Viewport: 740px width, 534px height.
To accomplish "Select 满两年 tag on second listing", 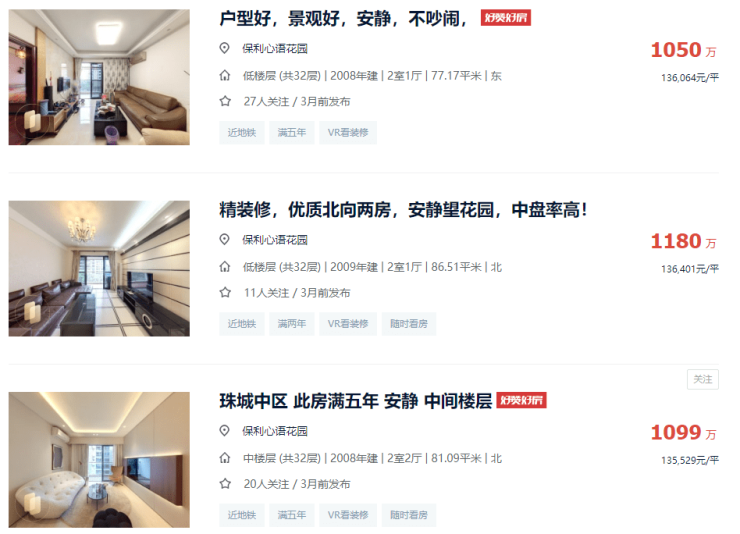I will (x=292, y=324).
